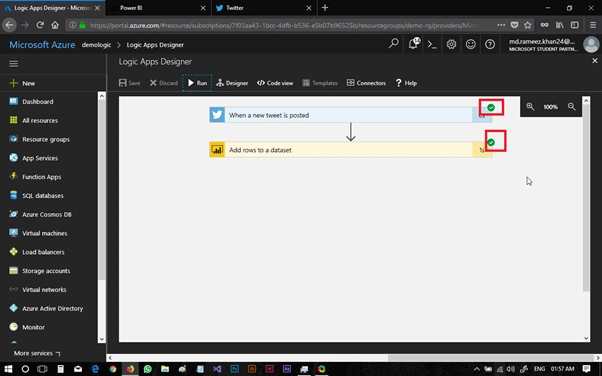602x376 pixels.
Task: Close the Logic Apps Designer blade
Action: coord(595,61)
